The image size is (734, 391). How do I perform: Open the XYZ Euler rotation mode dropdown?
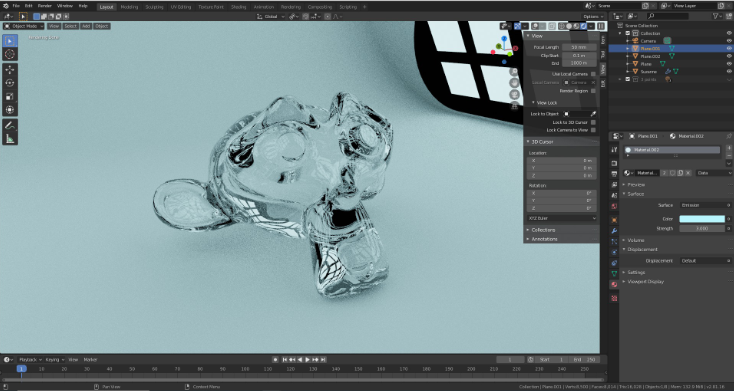point(562,218)
